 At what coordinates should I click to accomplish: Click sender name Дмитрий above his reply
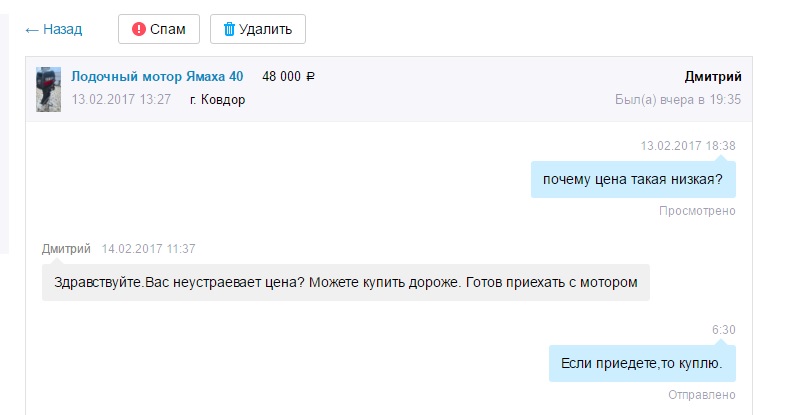point(66,248)
